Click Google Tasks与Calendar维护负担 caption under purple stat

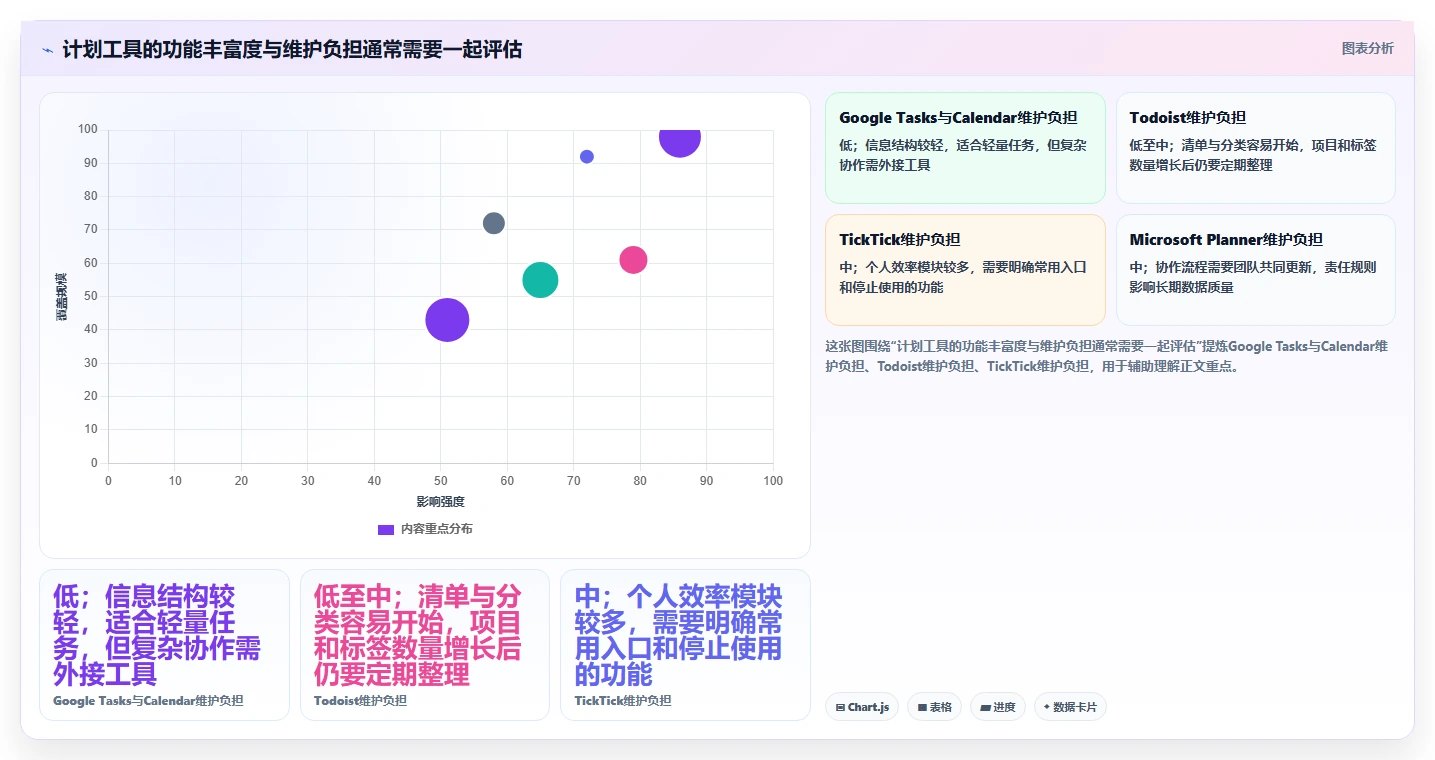click(148, 701)
